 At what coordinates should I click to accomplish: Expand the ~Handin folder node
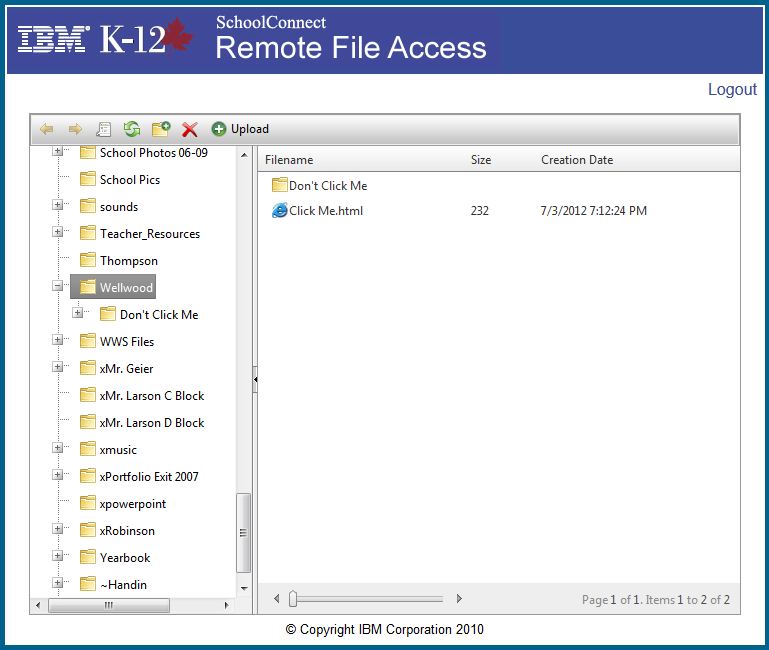[58, 582]
